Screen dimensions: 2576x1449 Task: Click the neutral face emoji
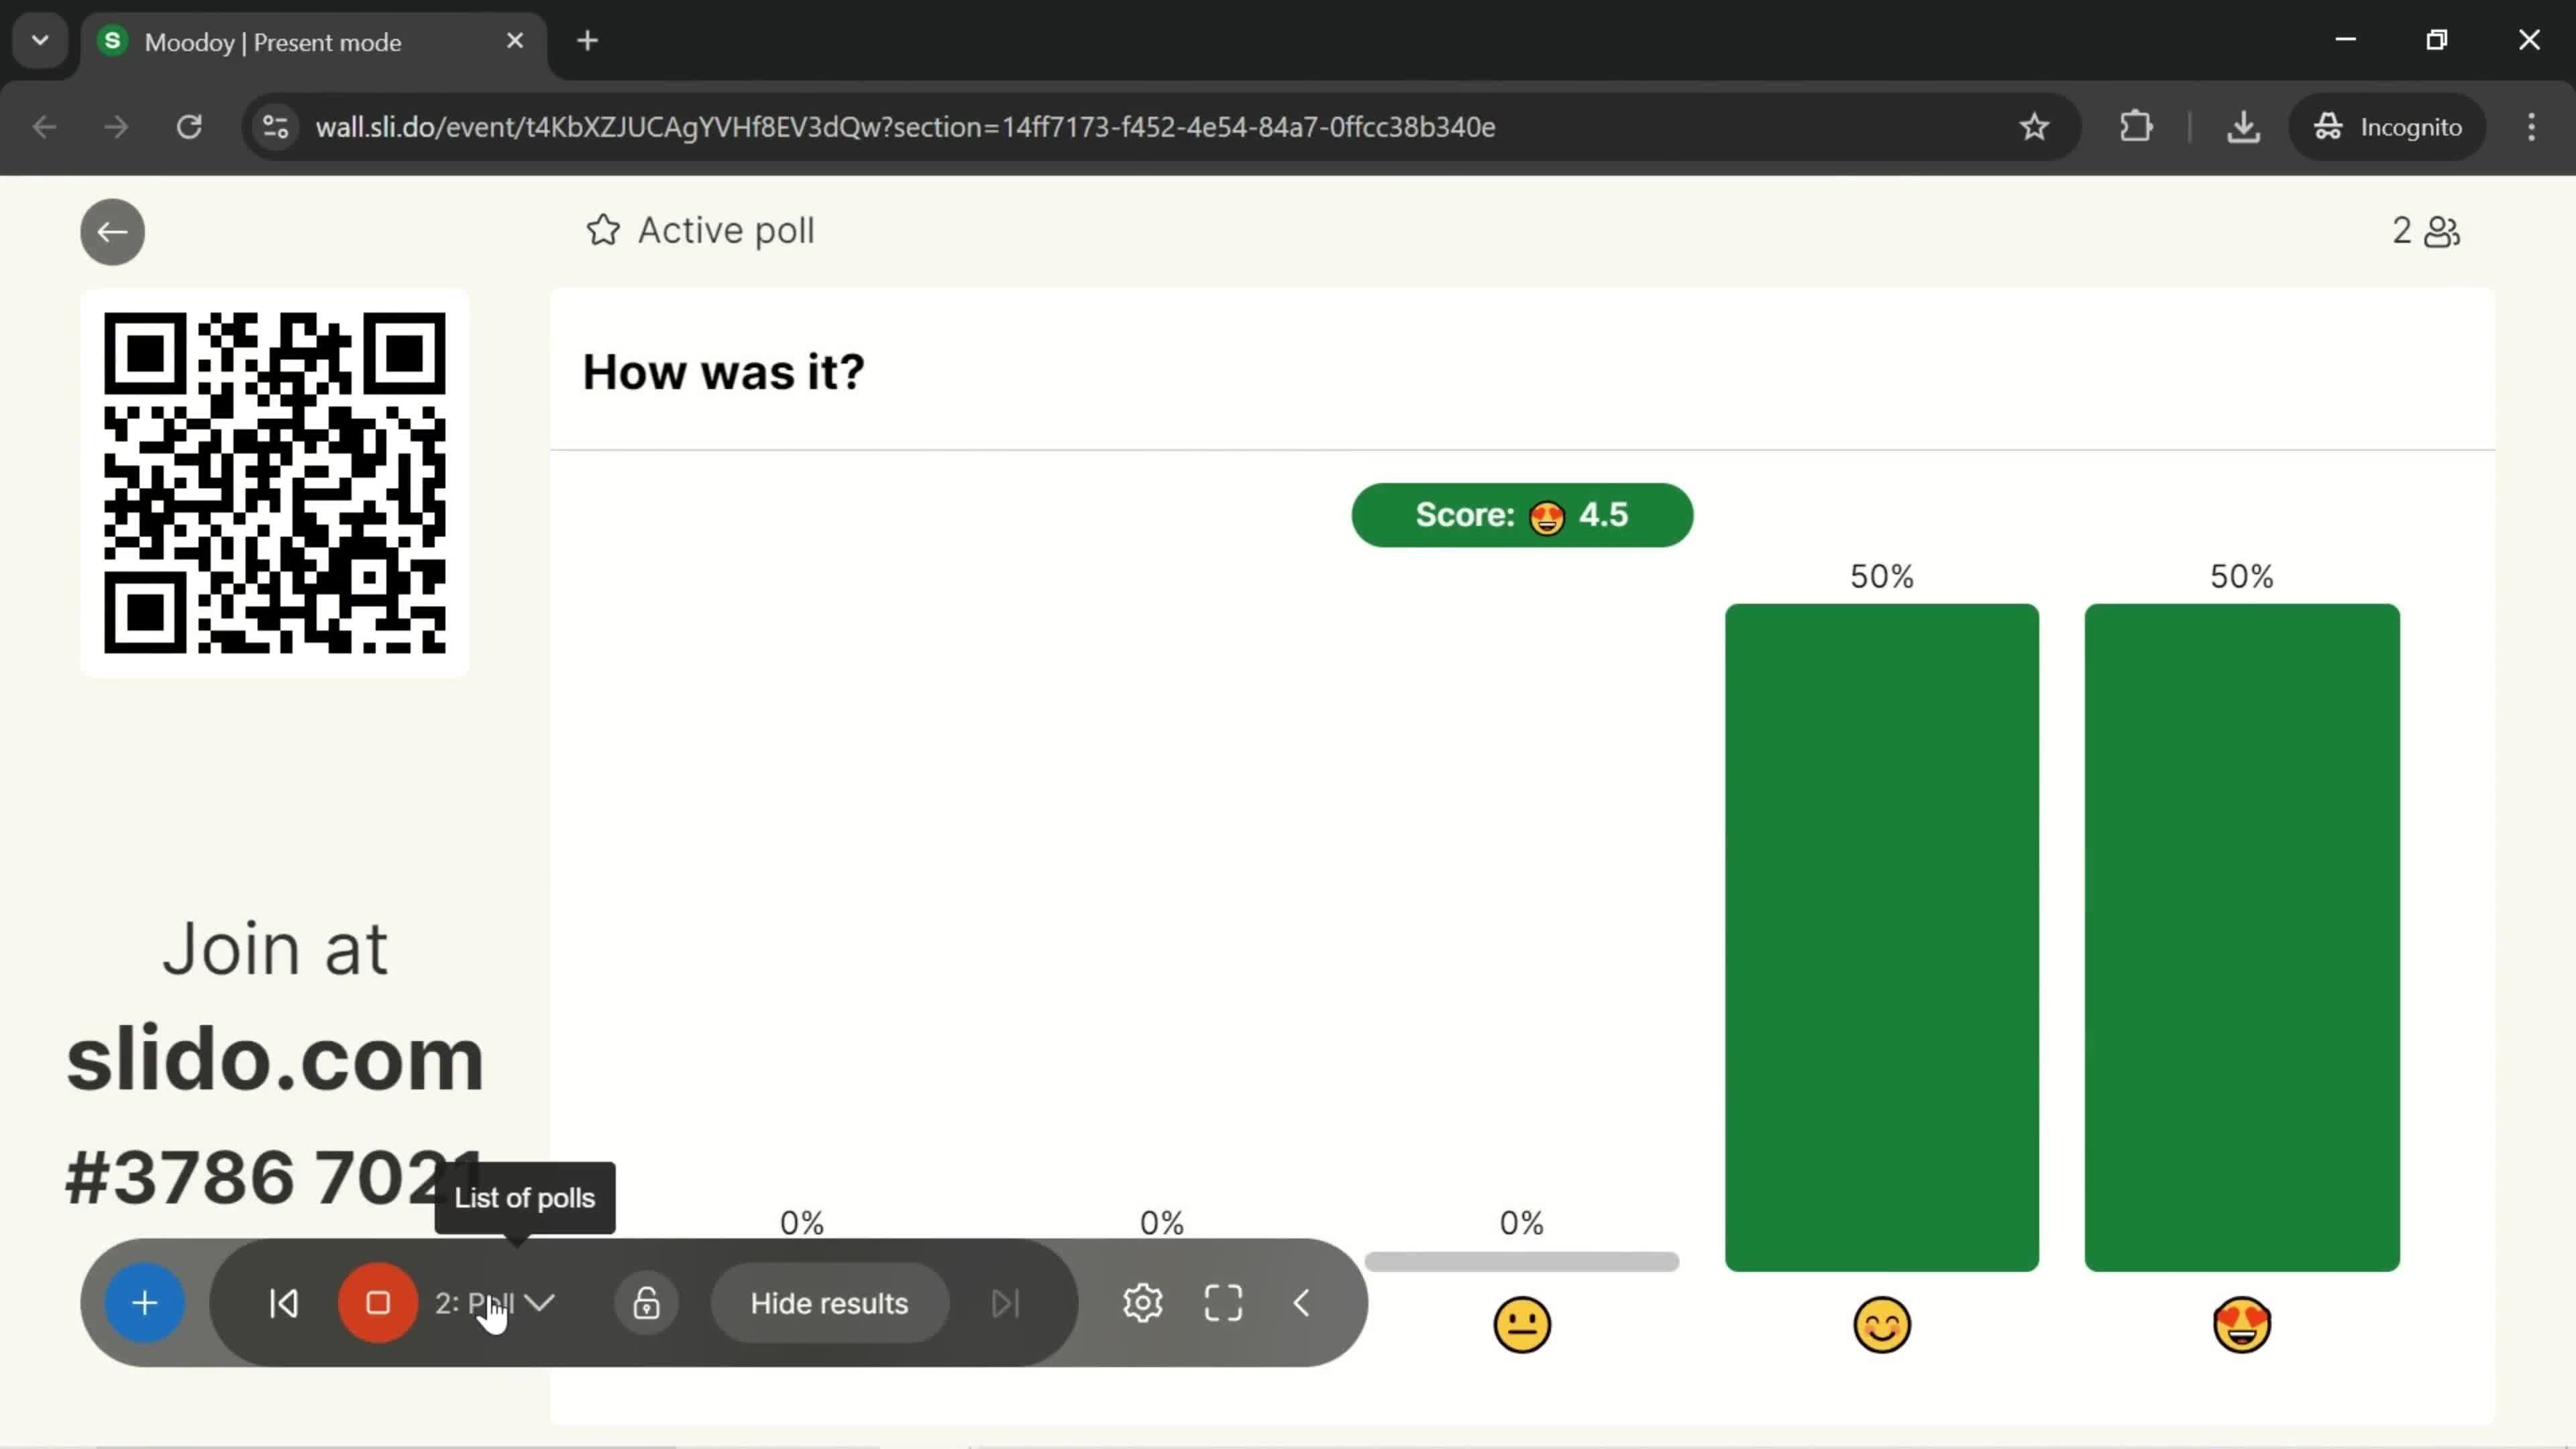pos(1522,1325)
